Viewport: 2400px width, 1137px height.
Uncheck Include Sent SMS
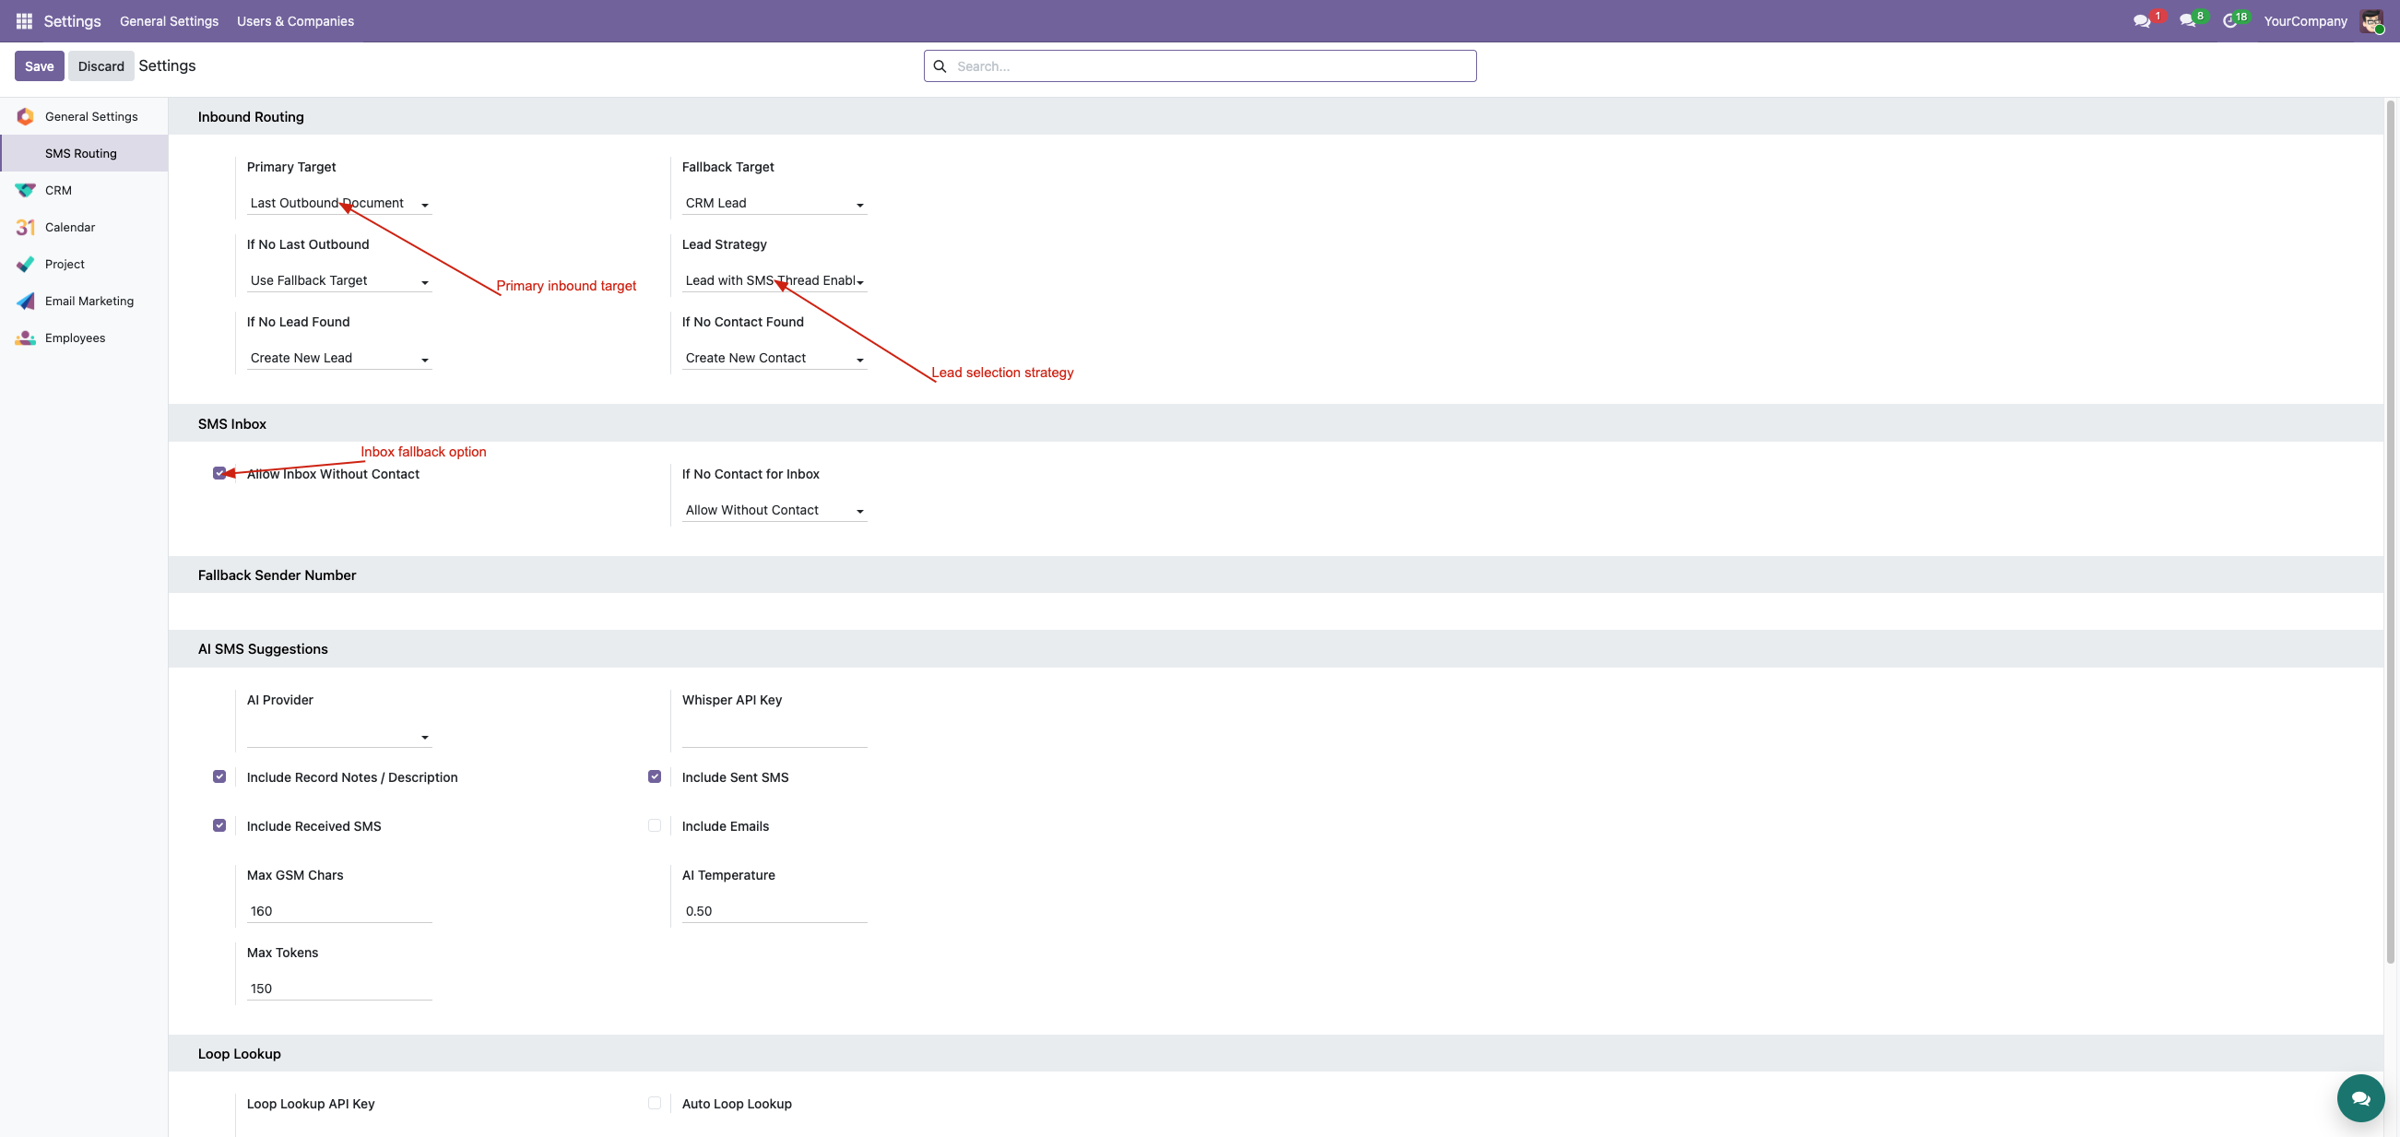pyautogui.click(x=654, y=777)
